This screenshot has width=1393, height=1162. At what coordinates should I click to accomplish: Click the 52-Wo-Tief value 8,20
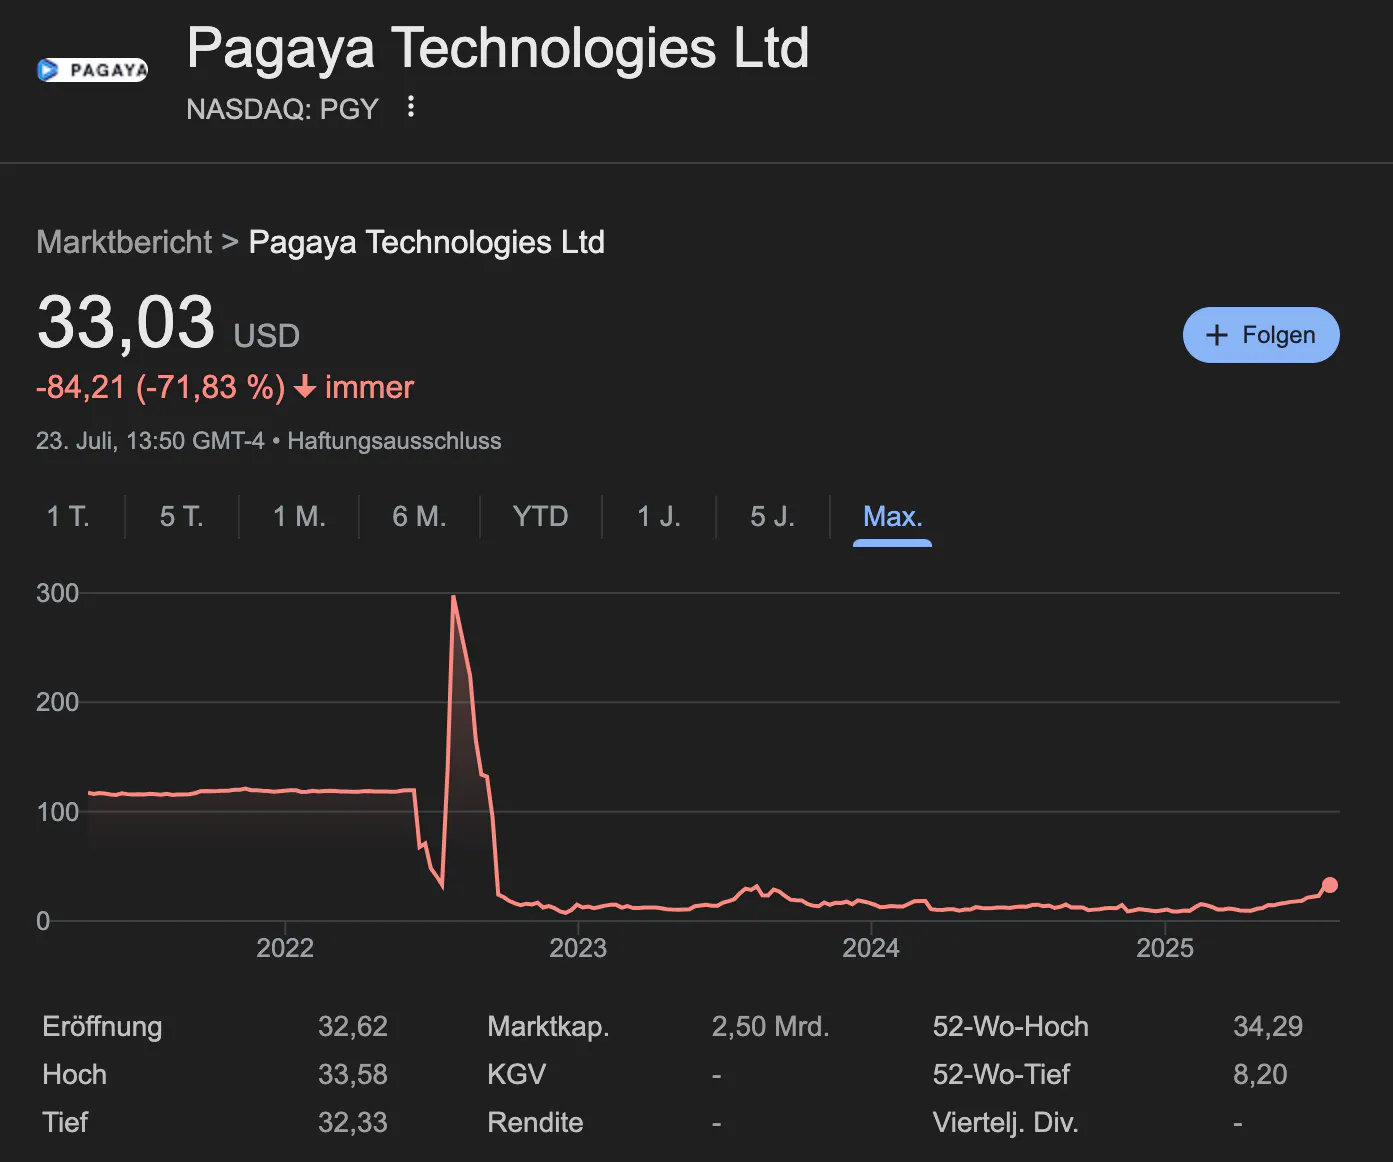1260,1074
